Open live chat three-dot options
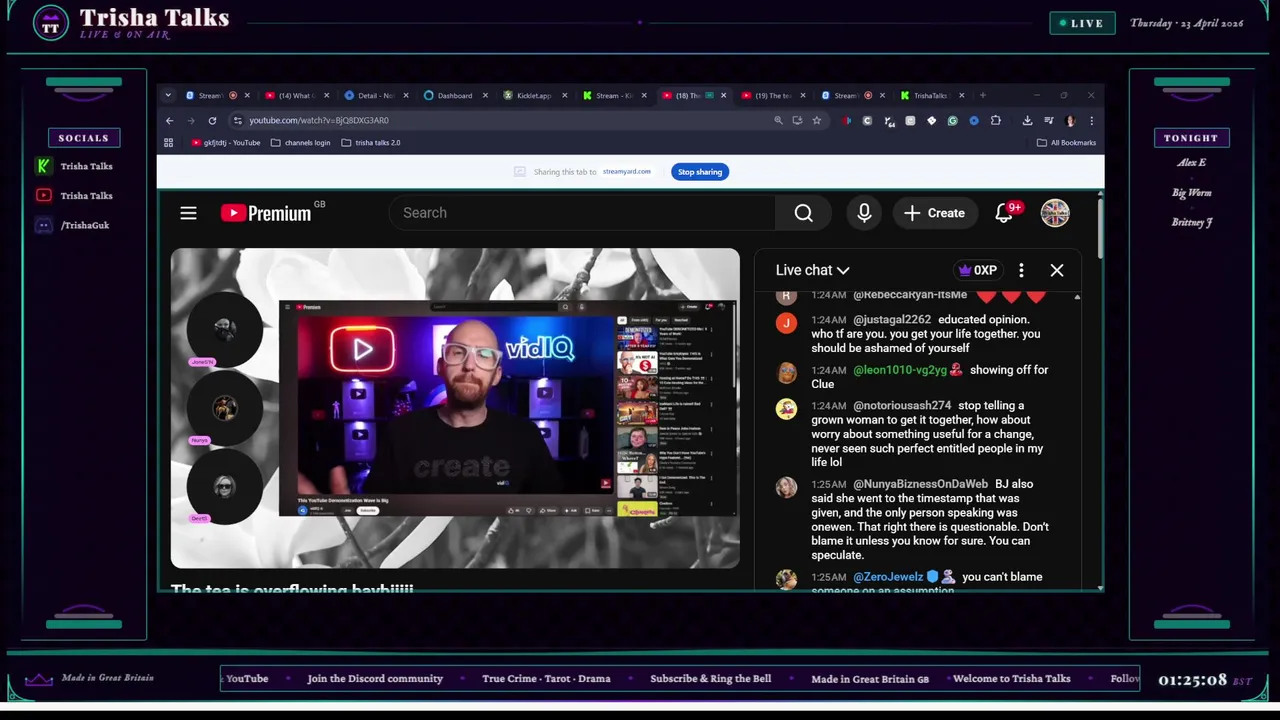1280x720 pixels. tap(1021, 270)
